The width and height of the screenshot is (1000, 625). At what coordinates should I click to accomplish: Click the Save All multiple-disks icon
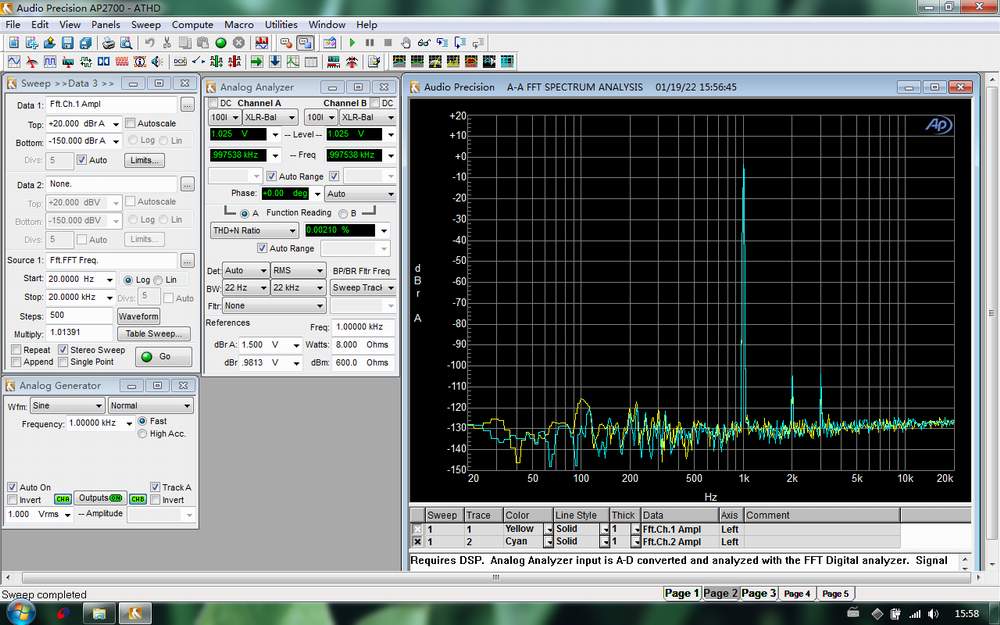point(85,43)
